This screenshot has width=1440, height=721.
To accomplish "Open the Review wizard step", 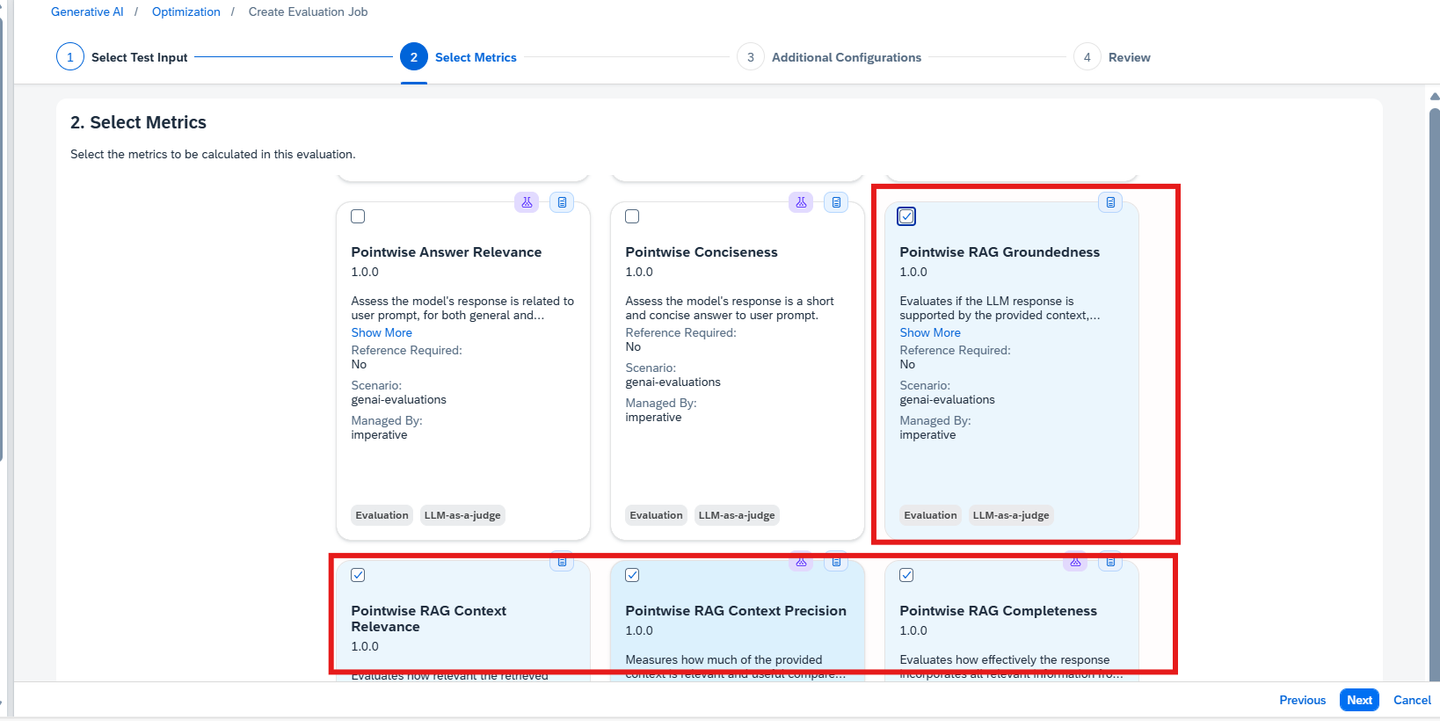I will coord(1112,57).
